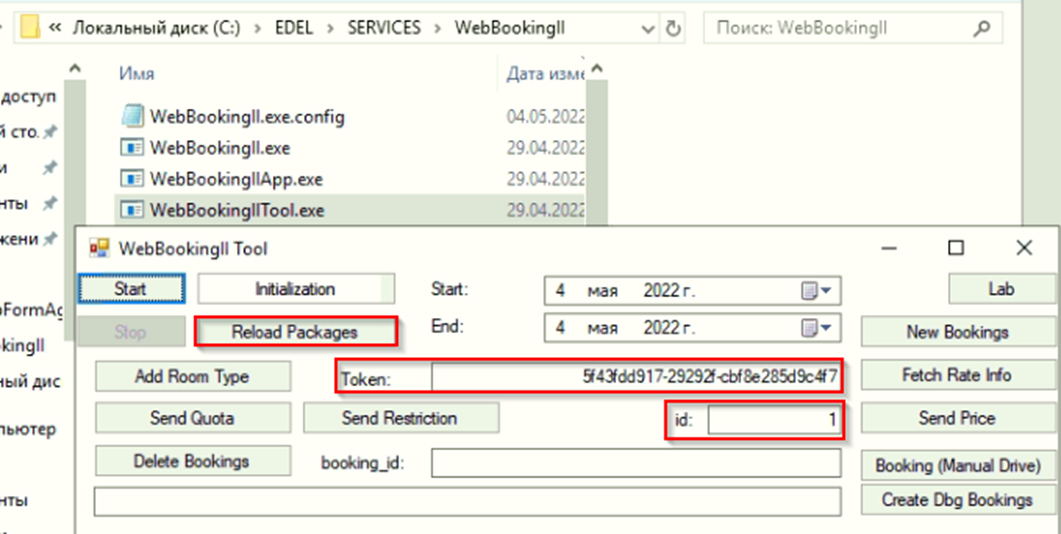Open the Start date calendar dropdown
Viewport: 1061px width, 534px height.
(817, 291)
